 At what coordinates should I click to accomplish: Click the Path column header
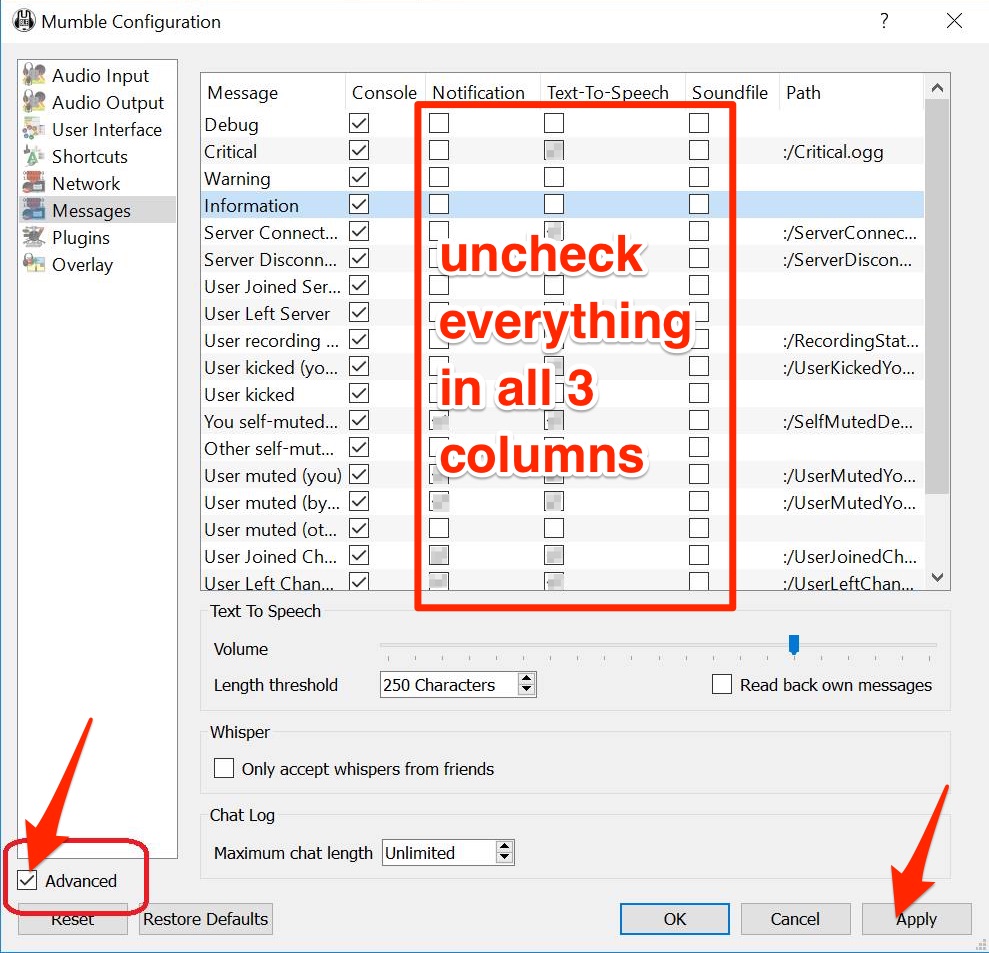coord(851,93)
